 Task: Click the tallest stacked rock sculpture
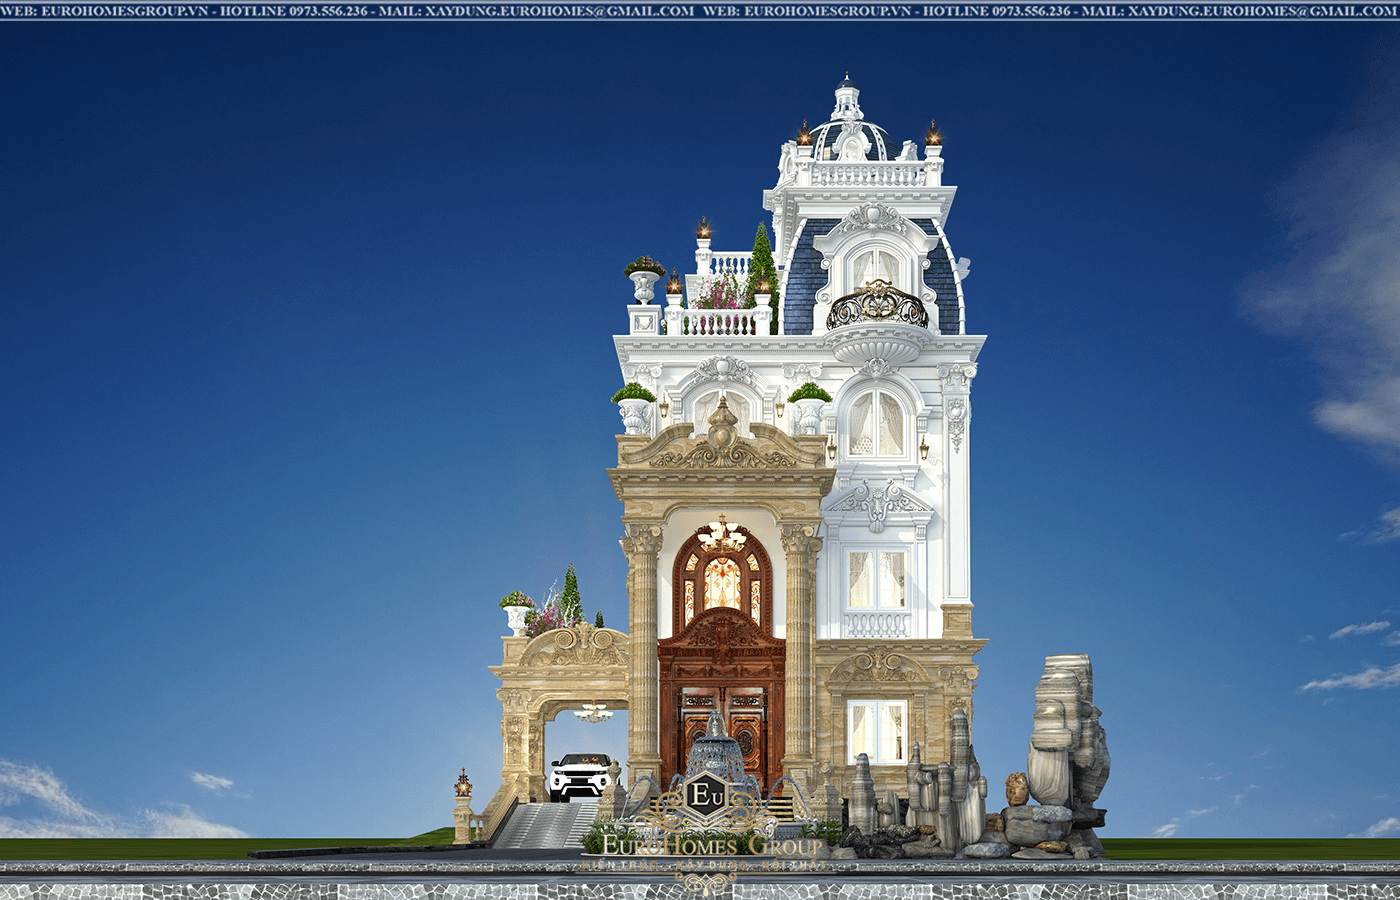[x=1068, y=730]
